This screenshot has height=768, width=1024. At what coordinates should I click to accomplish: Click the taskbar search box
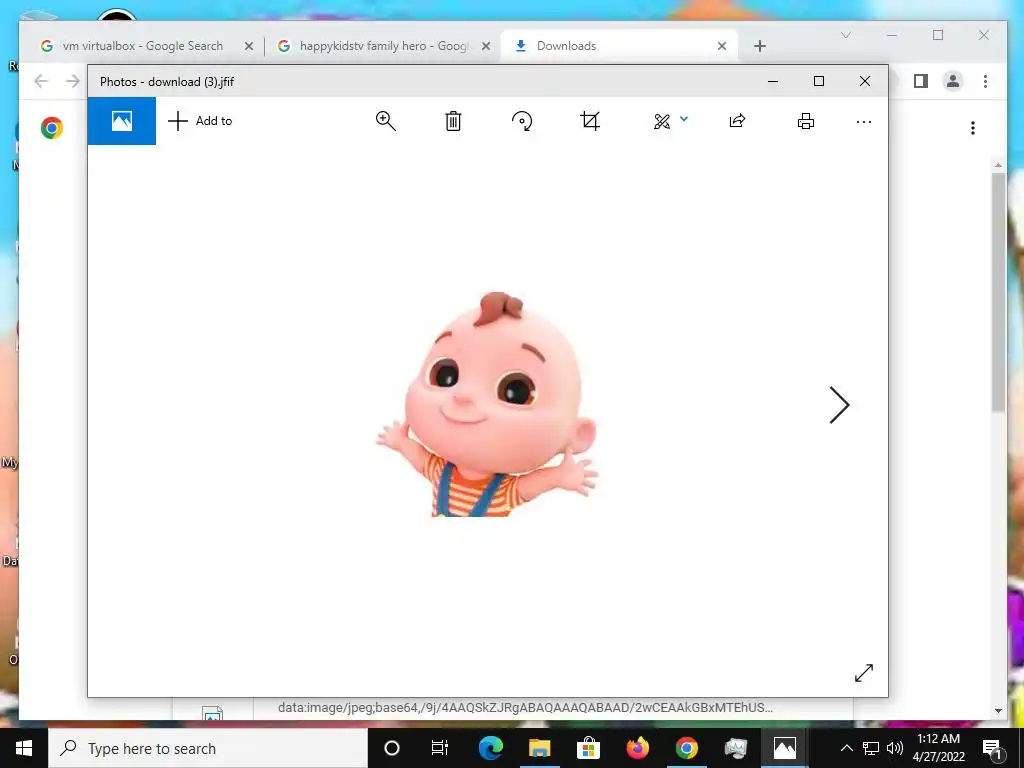click(208, 748)
